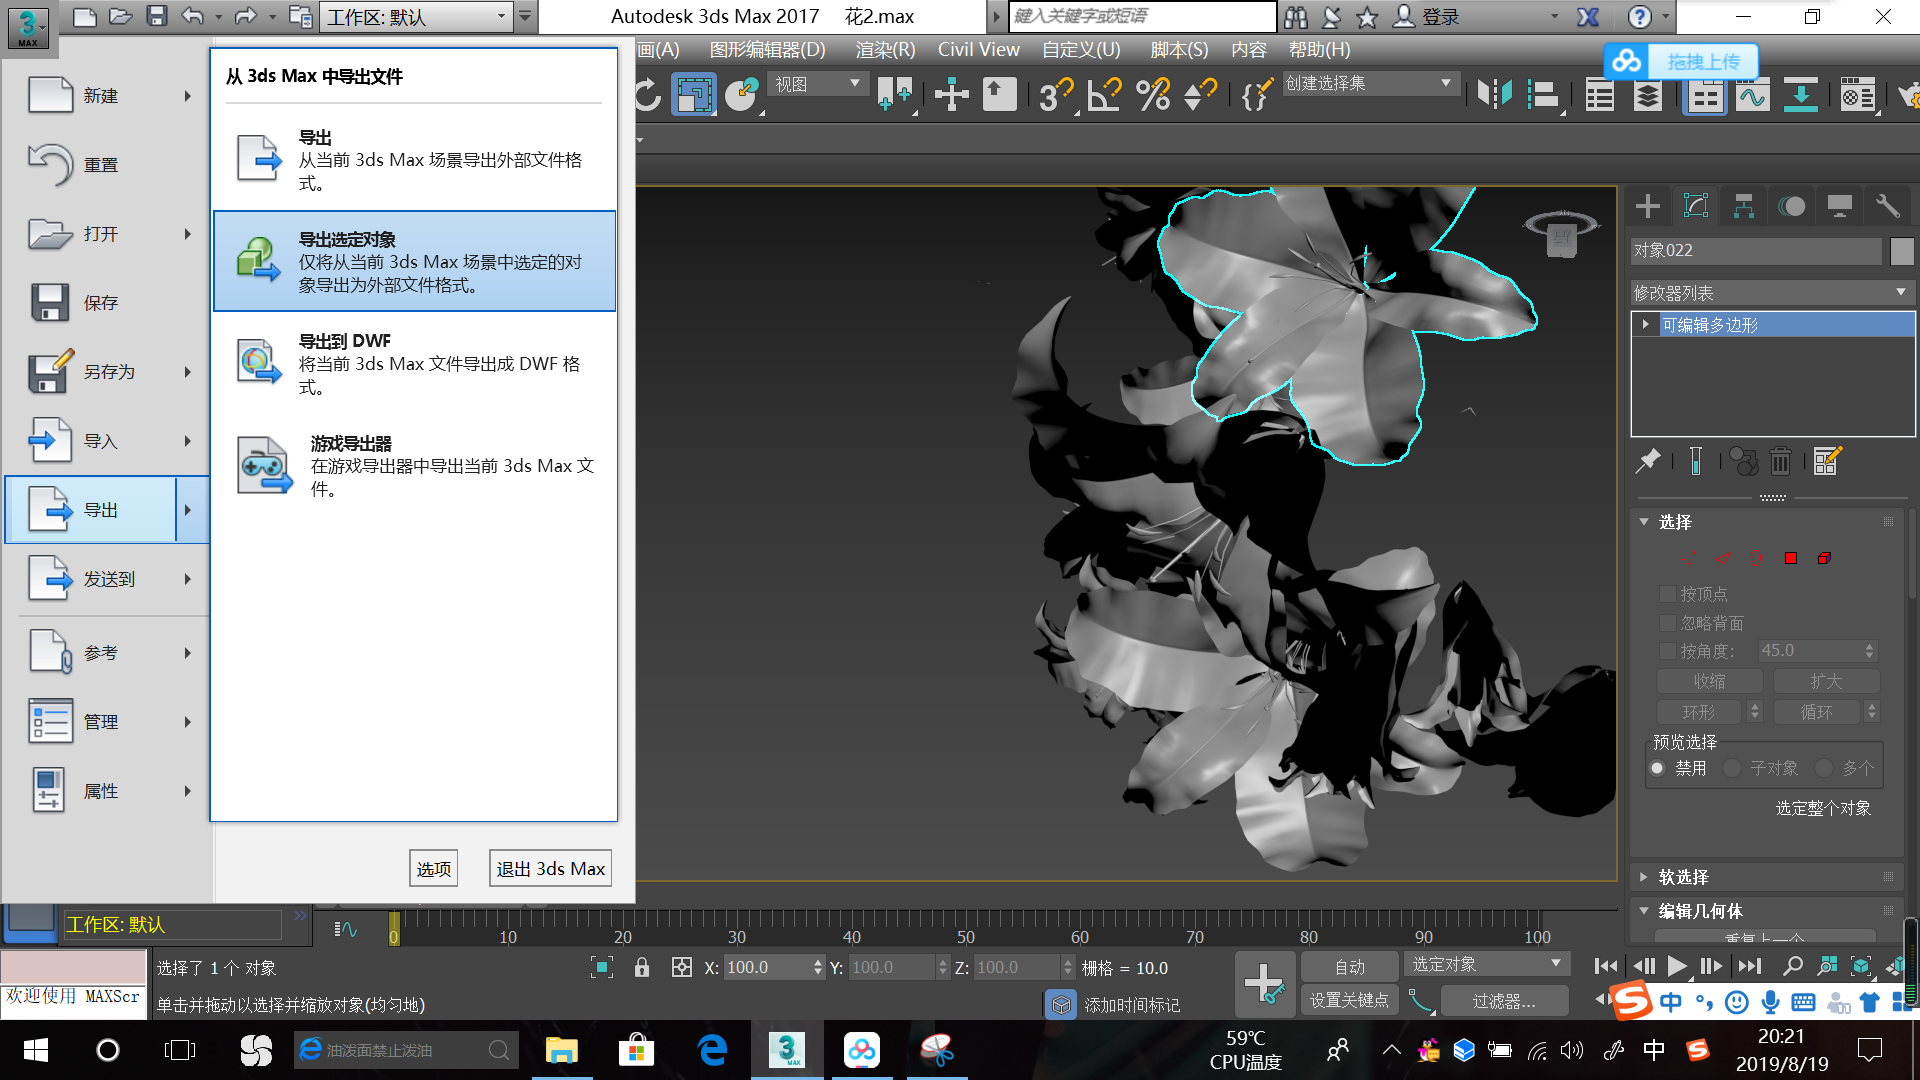The image size is (1920, 1080).
Task: Enable the 忽略背面 checkbox
Action: [1667, 622]
